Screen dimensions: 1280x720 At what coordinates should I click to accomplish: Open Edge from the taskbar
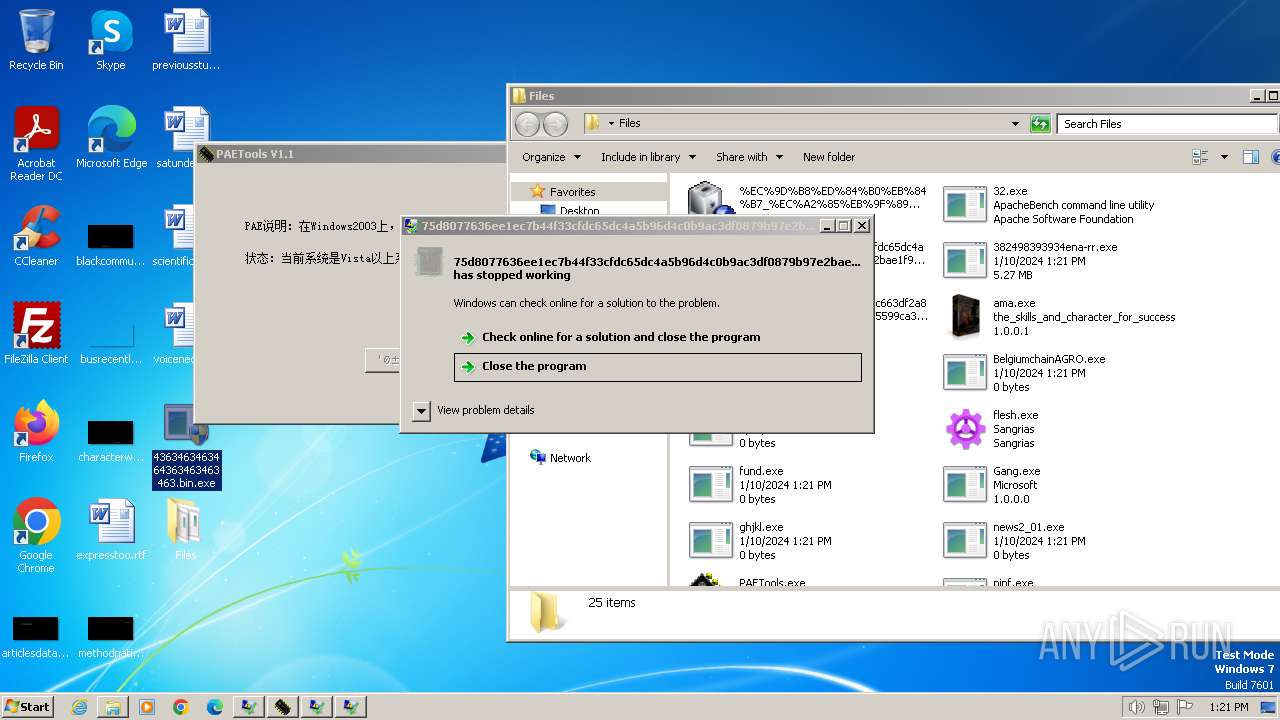215,707
